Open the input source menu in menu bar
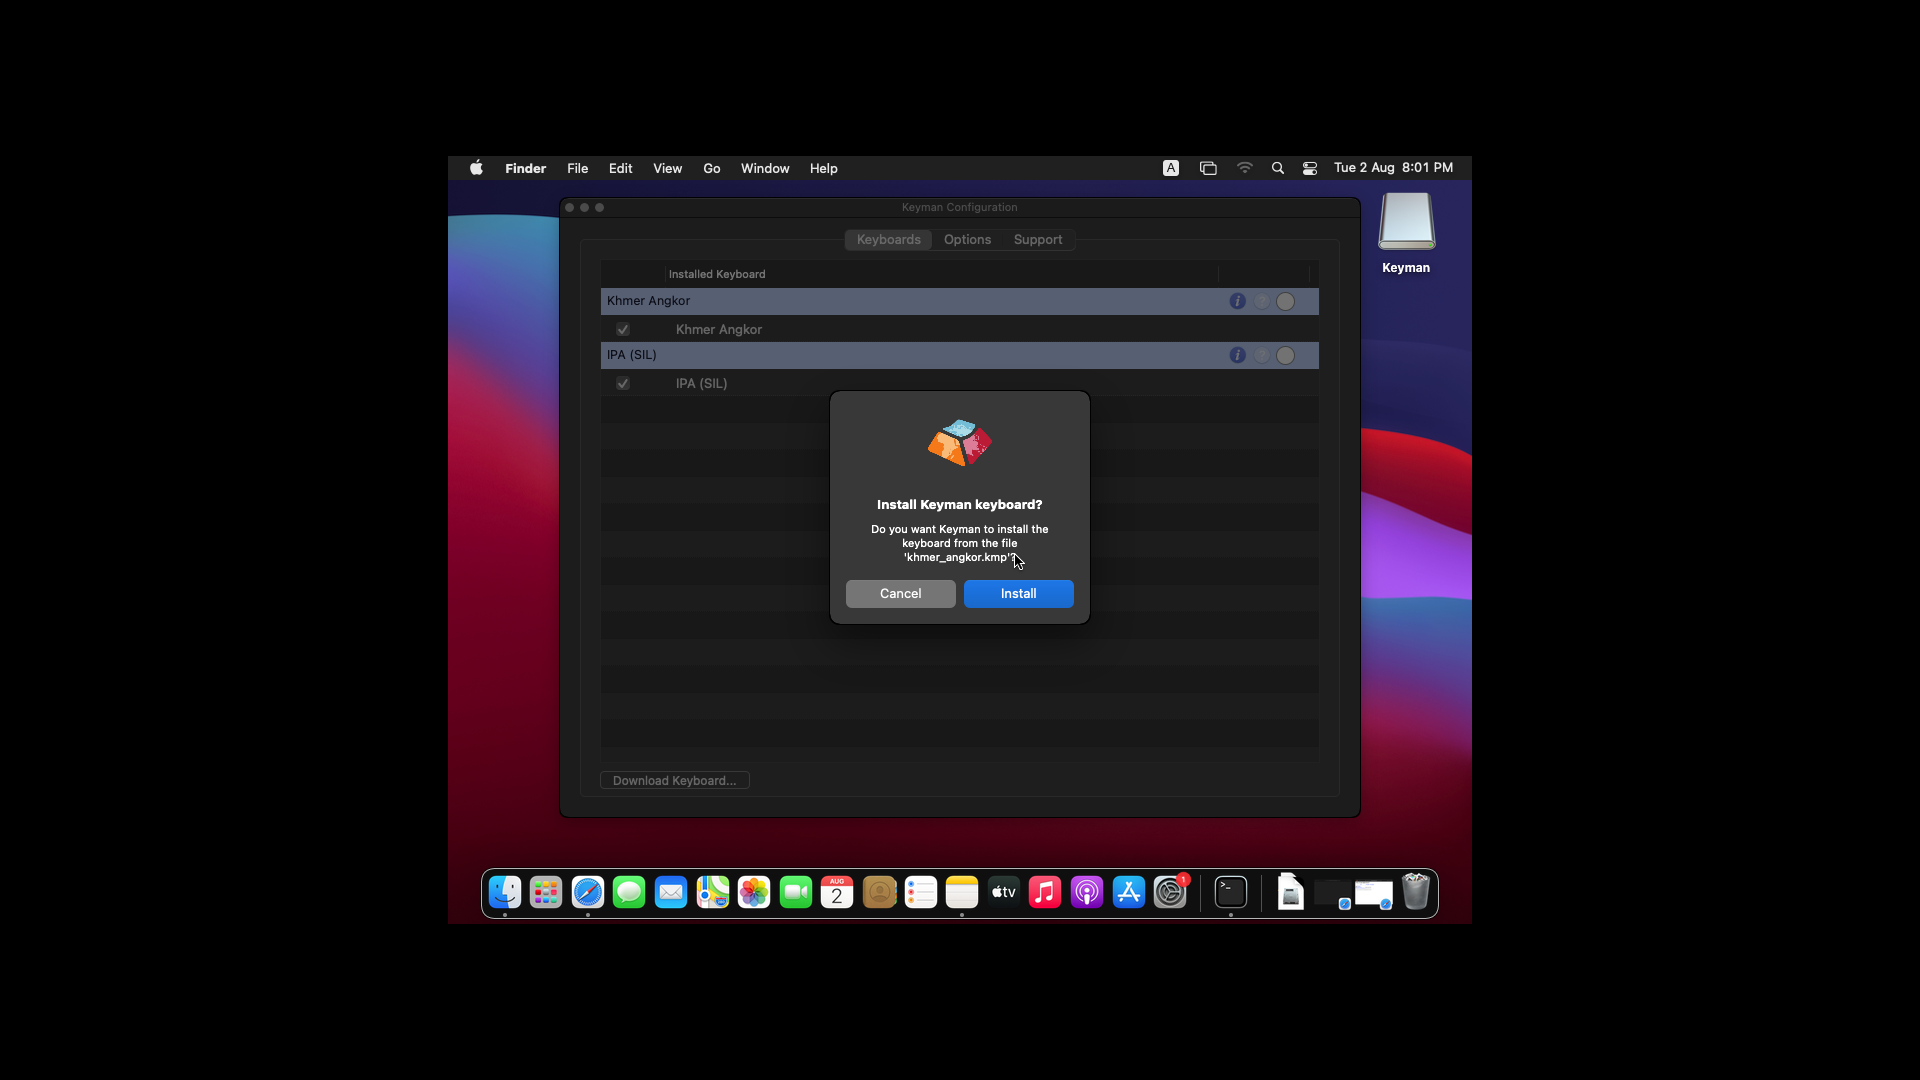This screenshot has height=1080, width=1920. 1171,168
